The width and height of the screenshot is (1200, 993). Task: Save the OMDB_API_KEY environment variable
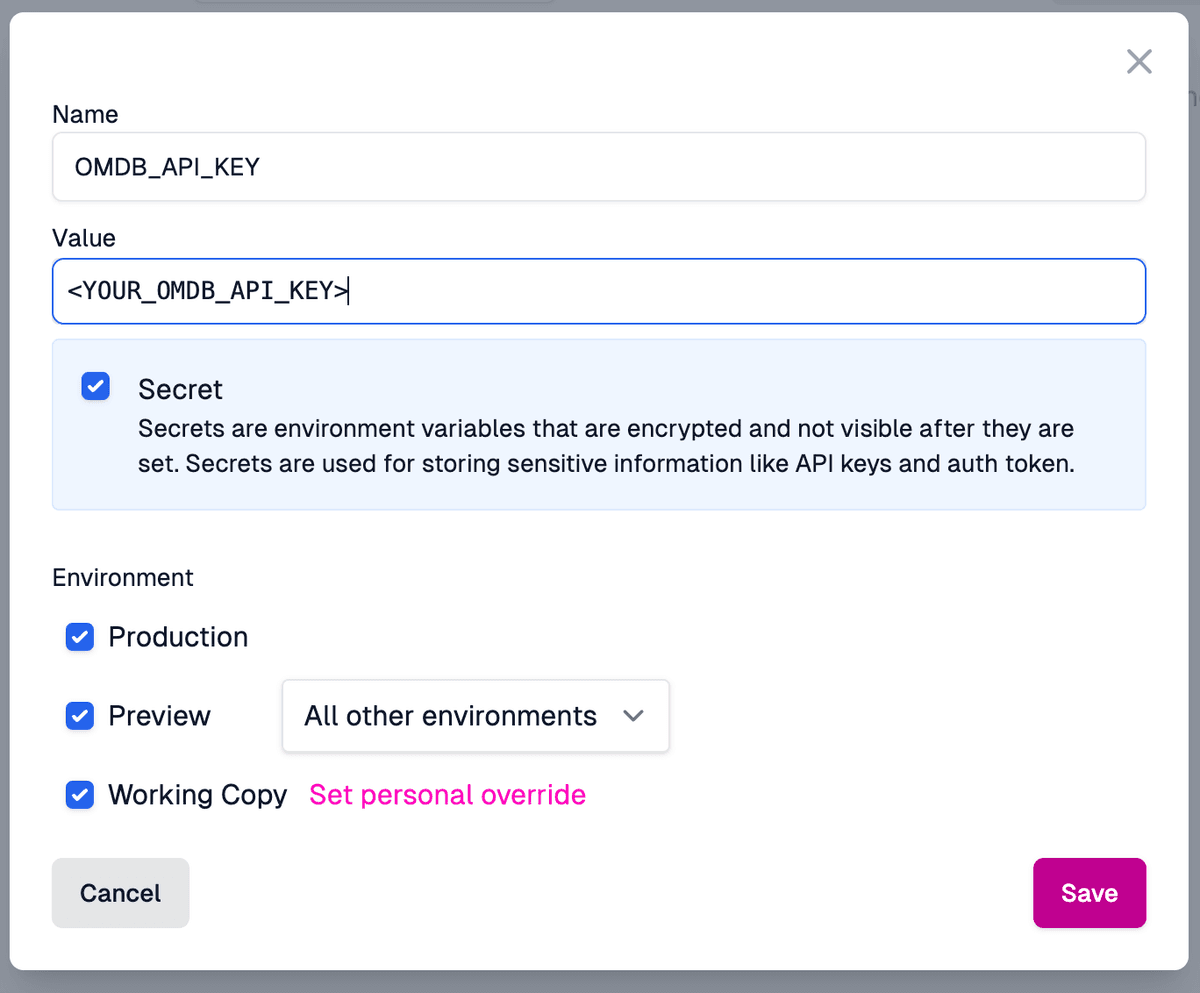(x=1089, y=893)
